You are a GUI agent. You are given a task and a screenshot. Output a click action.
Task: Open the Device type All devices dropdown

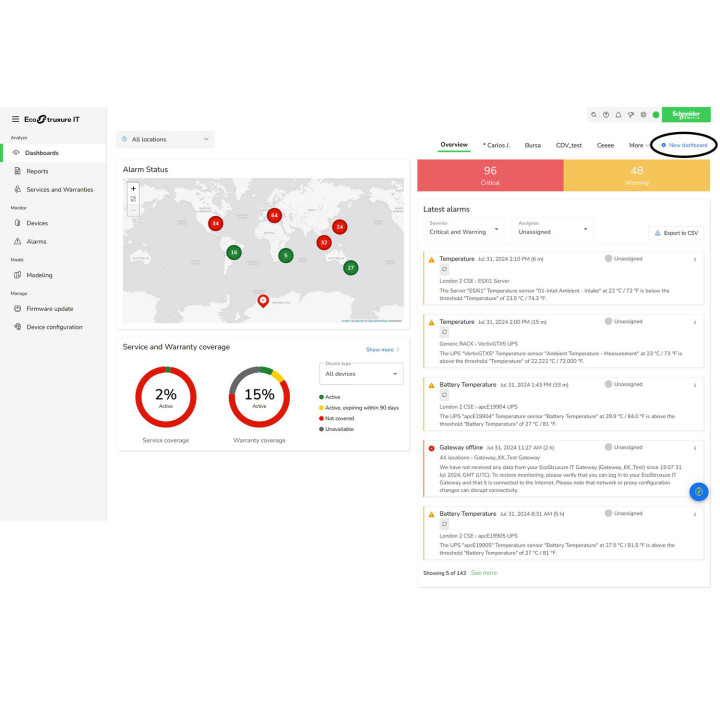tap(361, 374)
